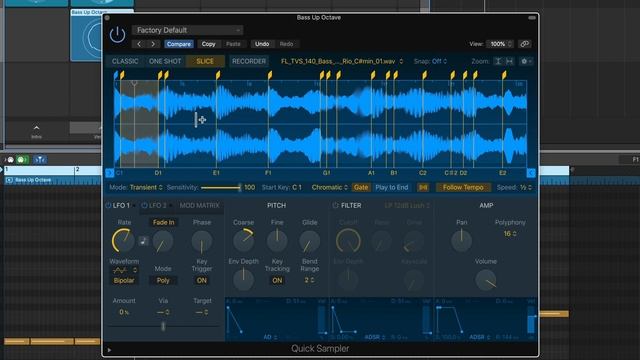Click the blue arrow at waveform right end

click(x=531, y=173)
